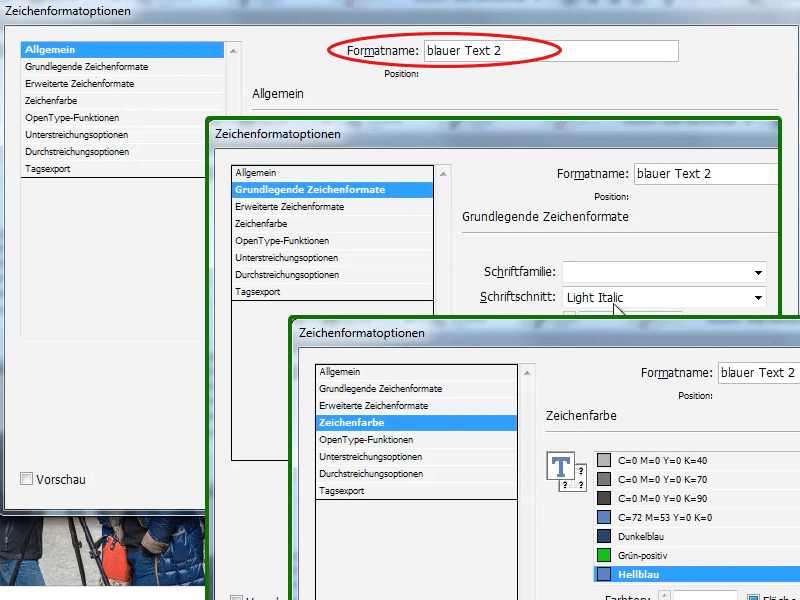Viewport: 800px width, 600px height.
Task: Open Grundlegende Zeichenformate in the rearmost dialog
Action: 122,67
